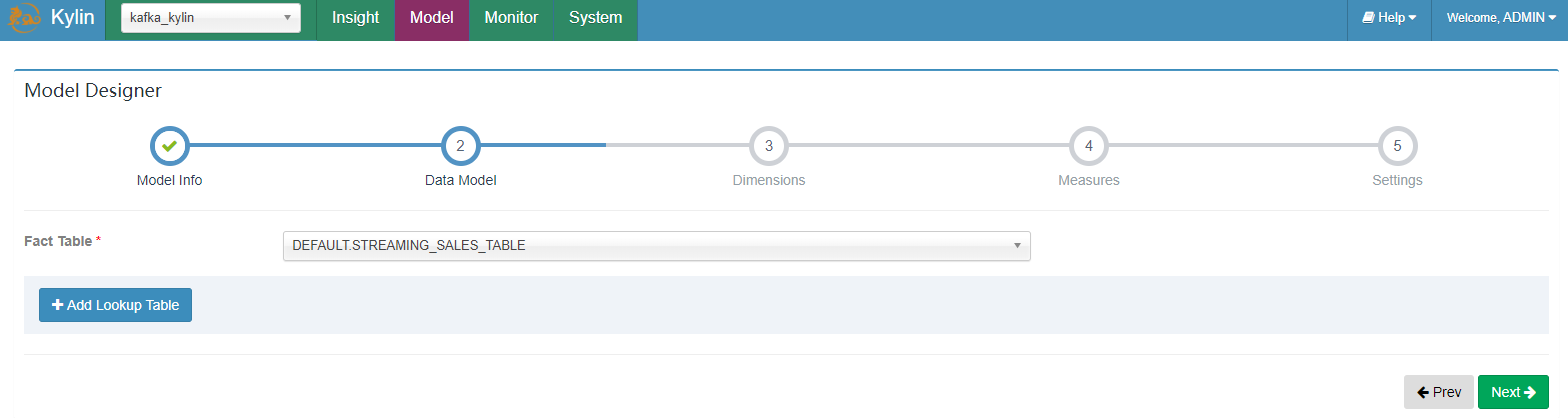This screenshot has width=1568, height=418.
Task: Go back with the Prev button
Action: point(1439,392)
